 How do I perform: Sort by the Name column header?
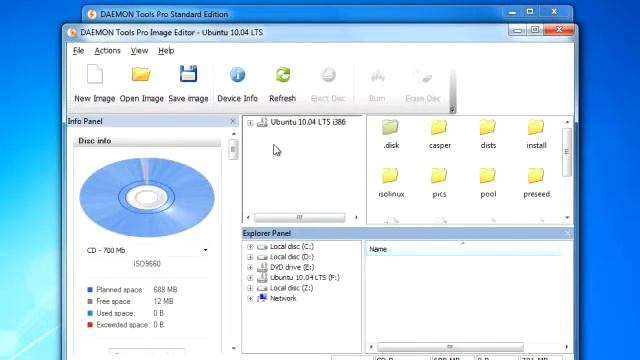click(x=463, y=249)
